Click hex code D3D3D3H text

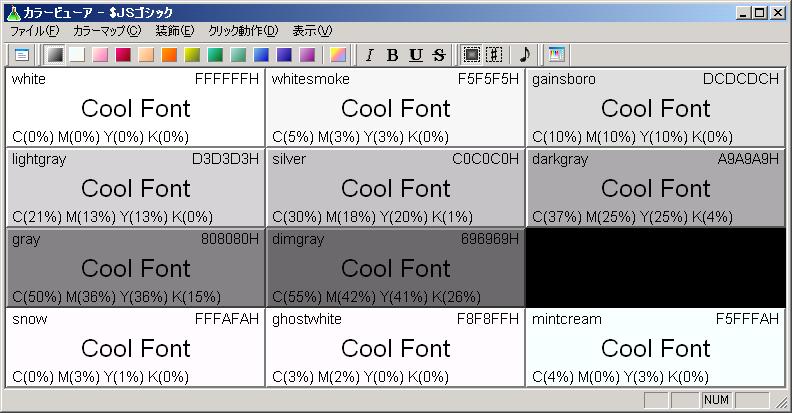225,159
